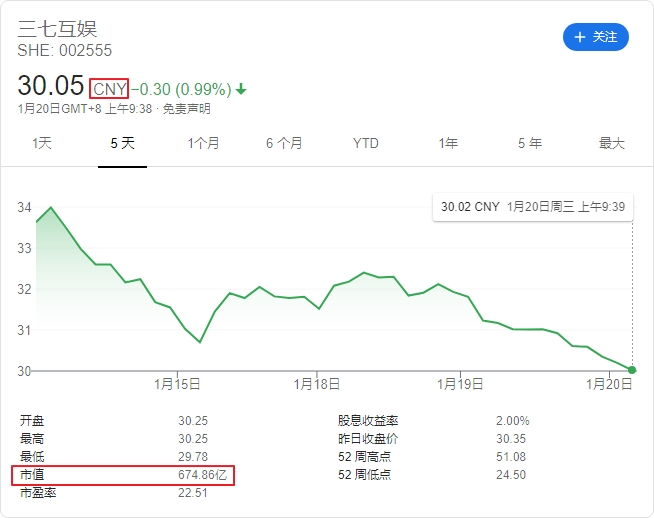Click the 股息收益率 label
Viewport: 654px width, 518px height.
click(x=368, y=420)
